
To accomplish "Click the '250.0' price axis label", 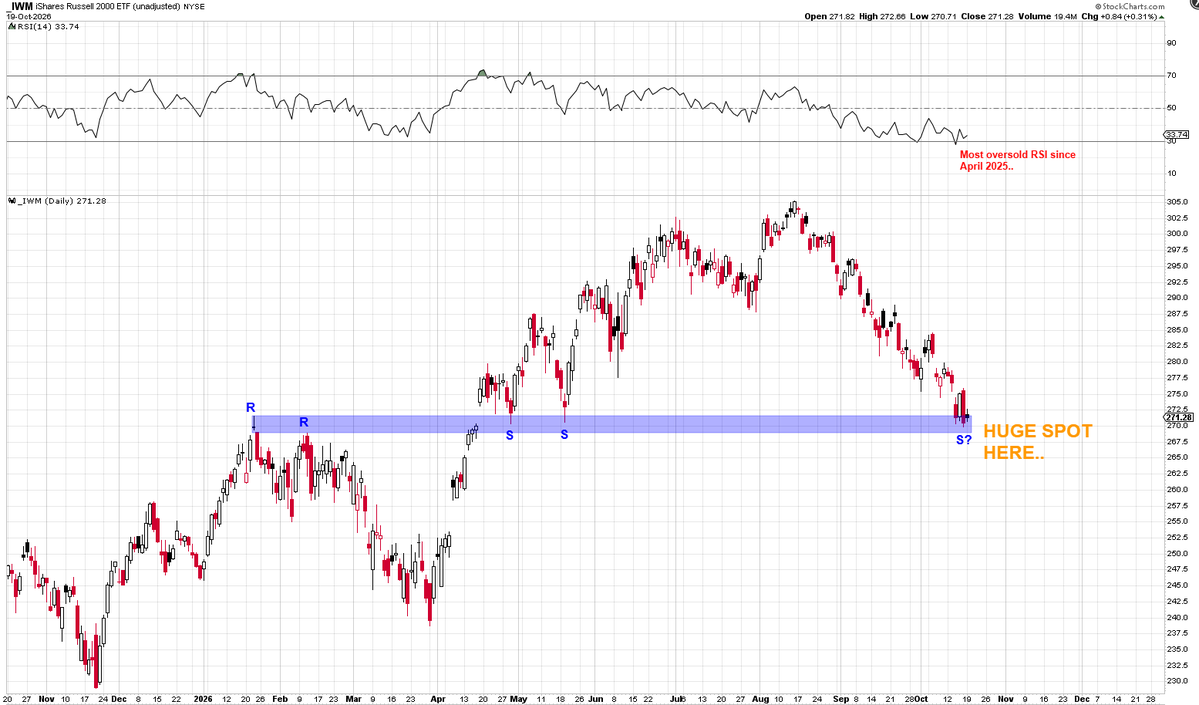I will tap(1178, 554).
